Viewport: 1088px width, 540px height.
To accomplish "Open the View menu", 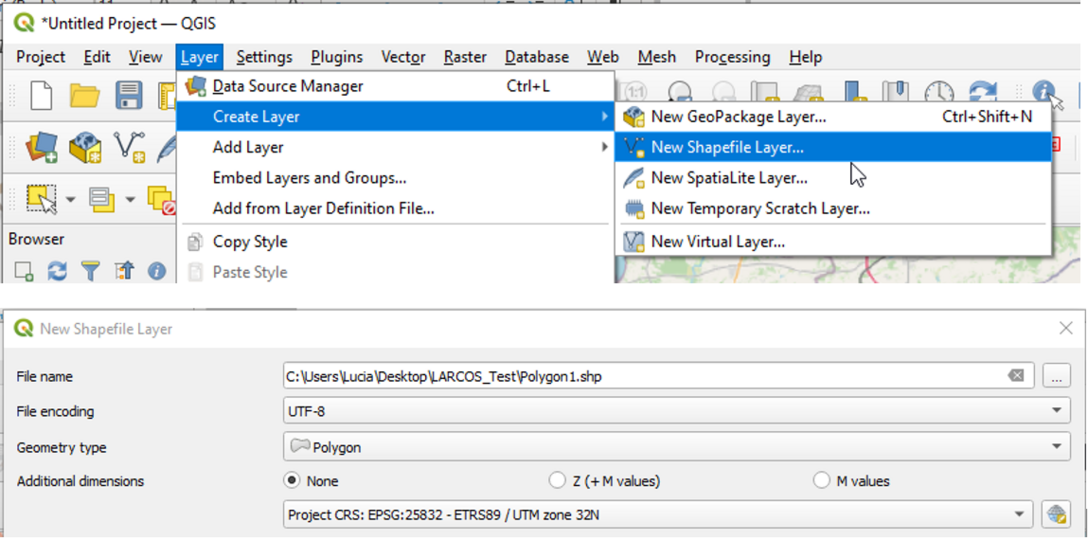I will [146, 57].
